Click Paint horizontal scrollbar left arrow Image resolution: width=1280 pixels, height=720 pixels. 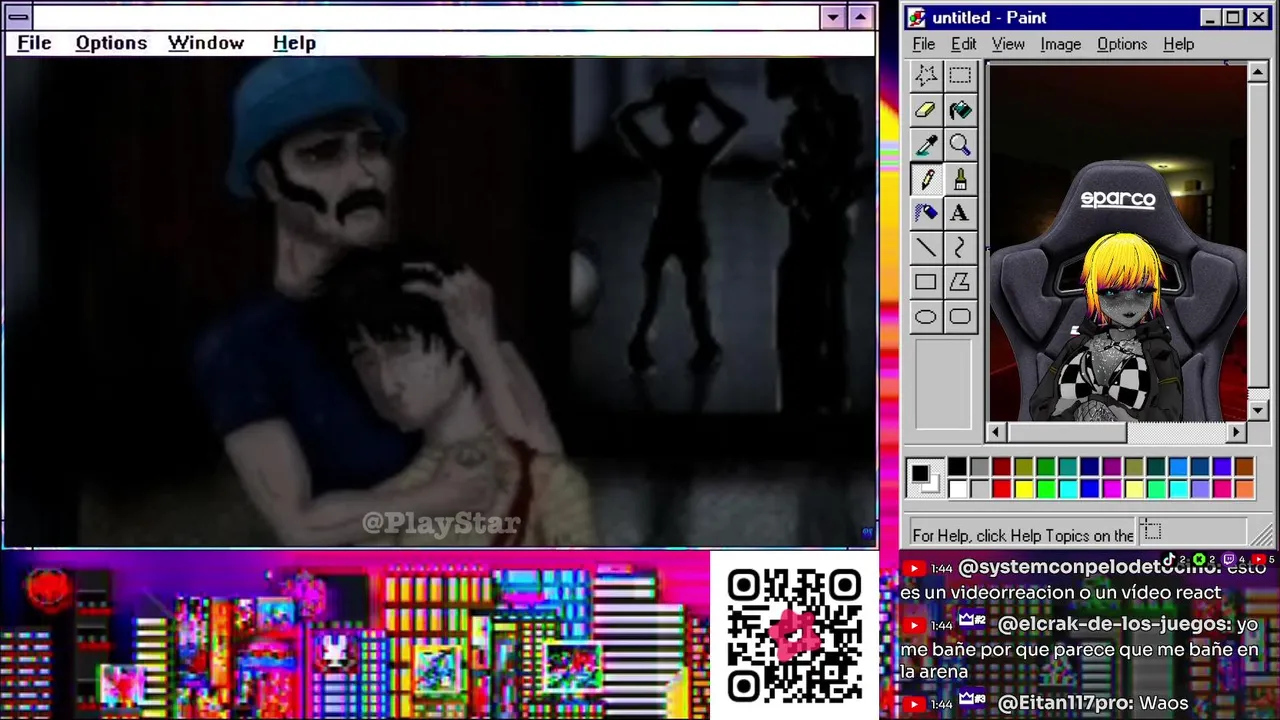[996, 432]
